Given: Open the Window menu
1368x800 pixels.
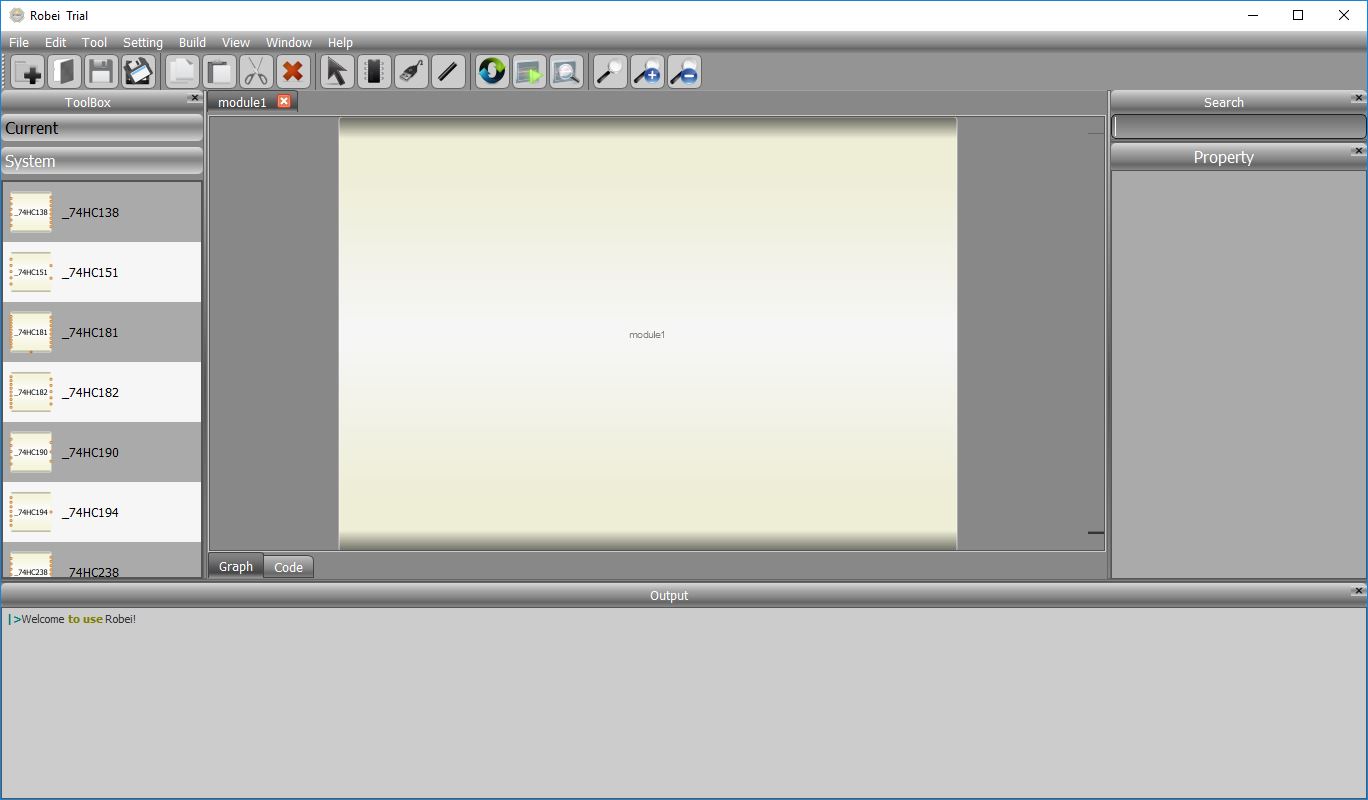Looking at the screenshot, I should pyautogui.click(x=289, y=42).
